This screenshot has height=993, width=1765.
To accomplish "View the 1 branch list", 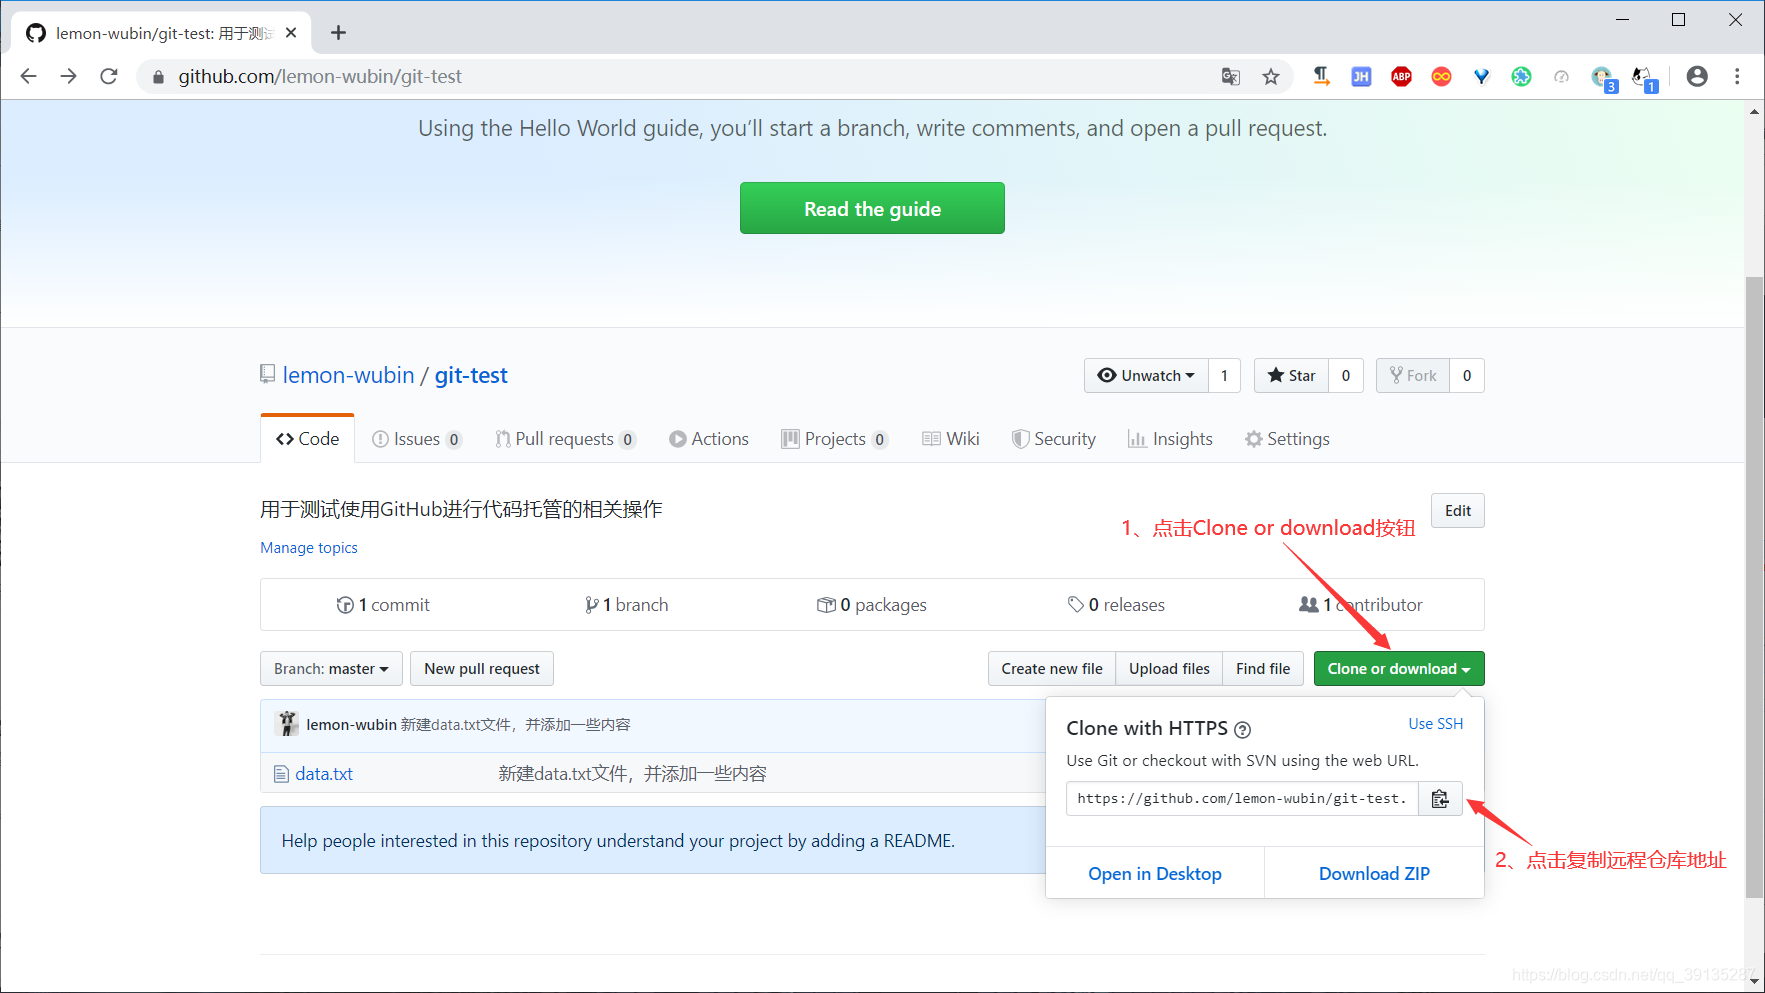I will 627,605.
